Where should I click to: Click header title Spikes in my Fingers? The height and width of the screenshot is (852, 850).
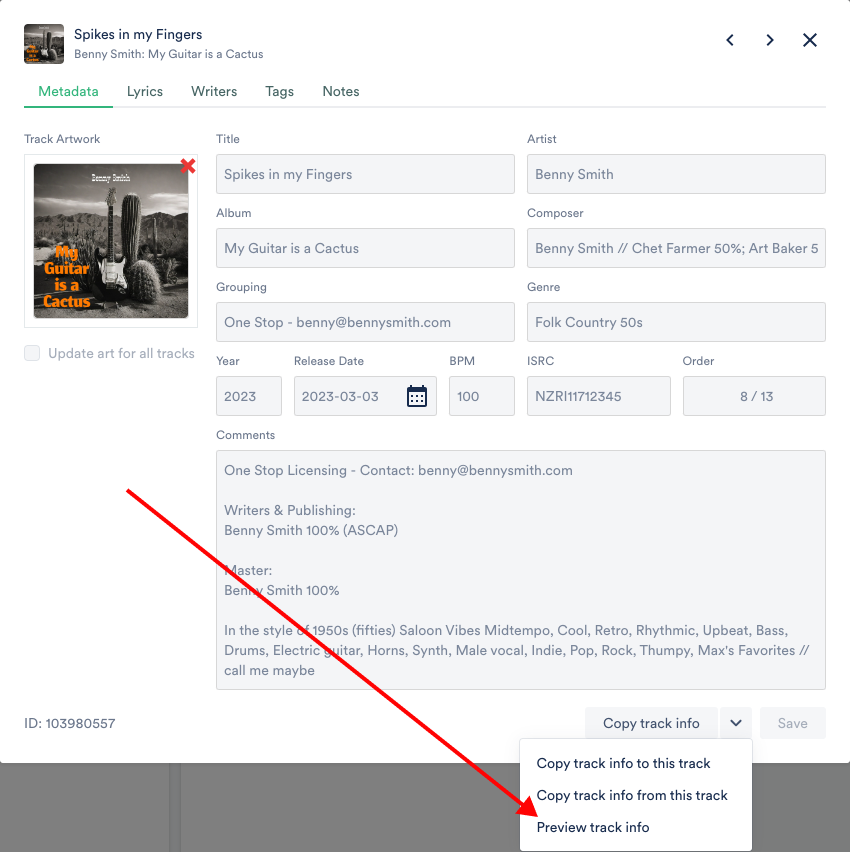point(138,35)
